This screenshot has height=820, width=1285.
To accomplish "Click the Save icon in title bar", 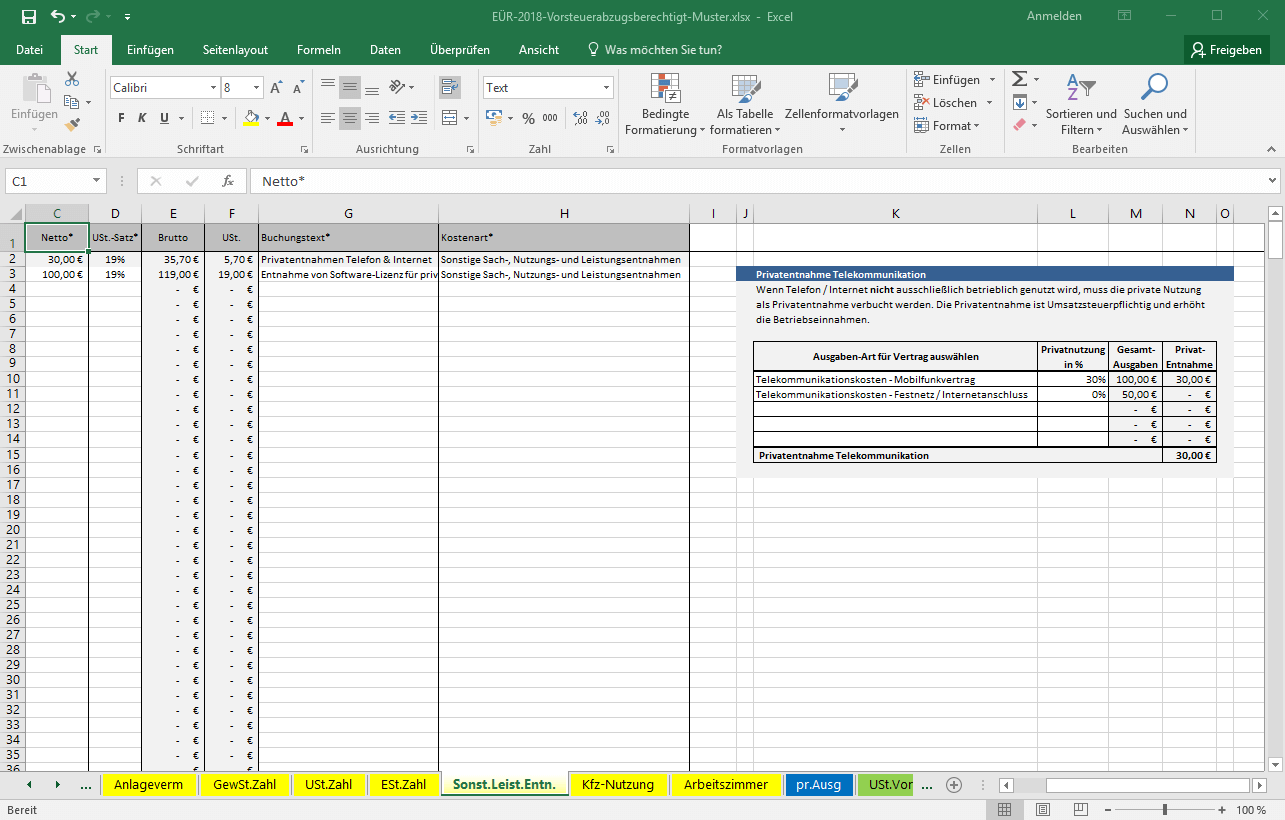I will pyautogui.click(x=28, y=17).
